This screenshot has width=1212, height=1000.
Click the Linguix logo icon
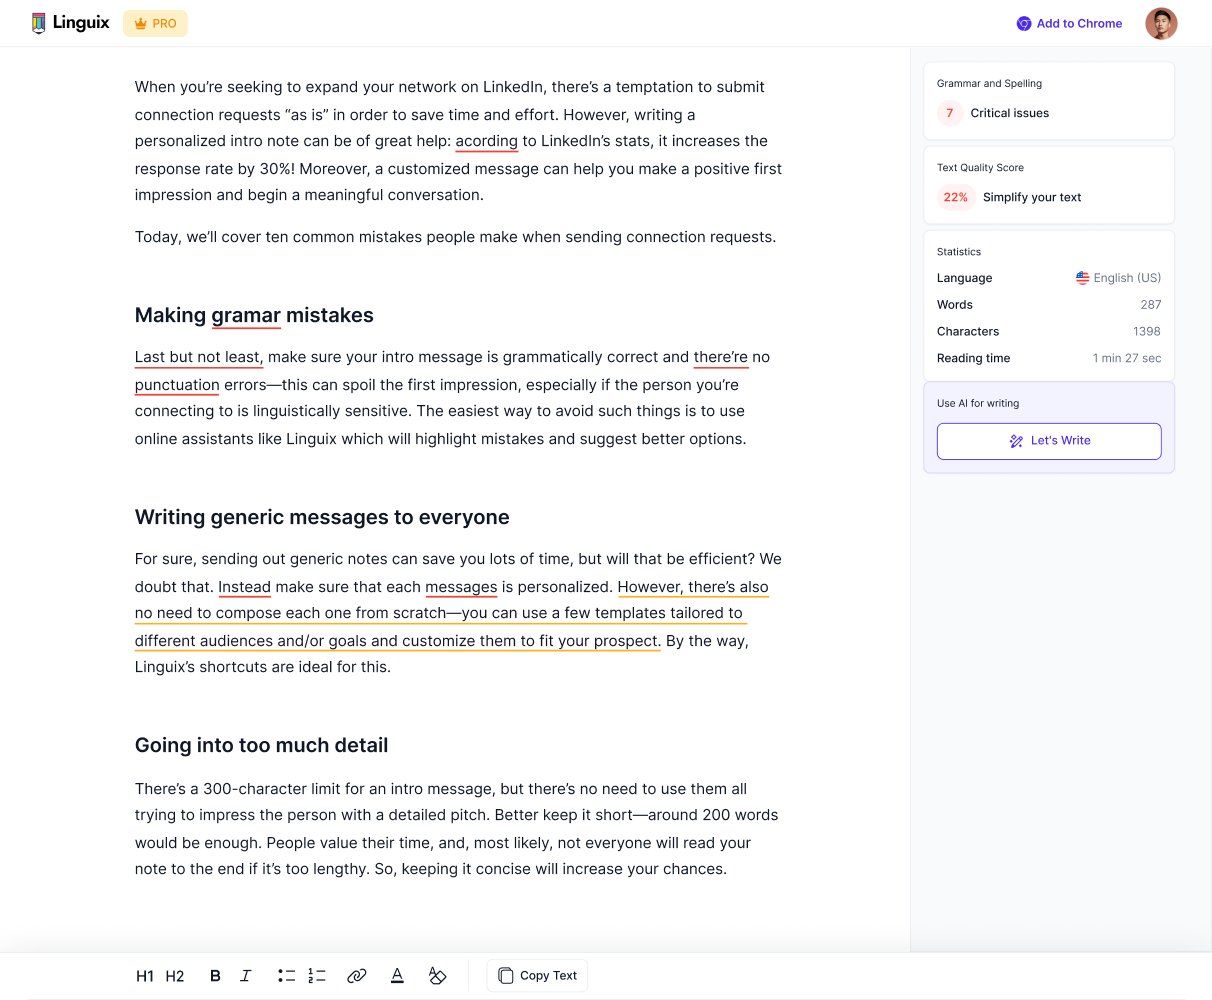[x=37, y=22]
